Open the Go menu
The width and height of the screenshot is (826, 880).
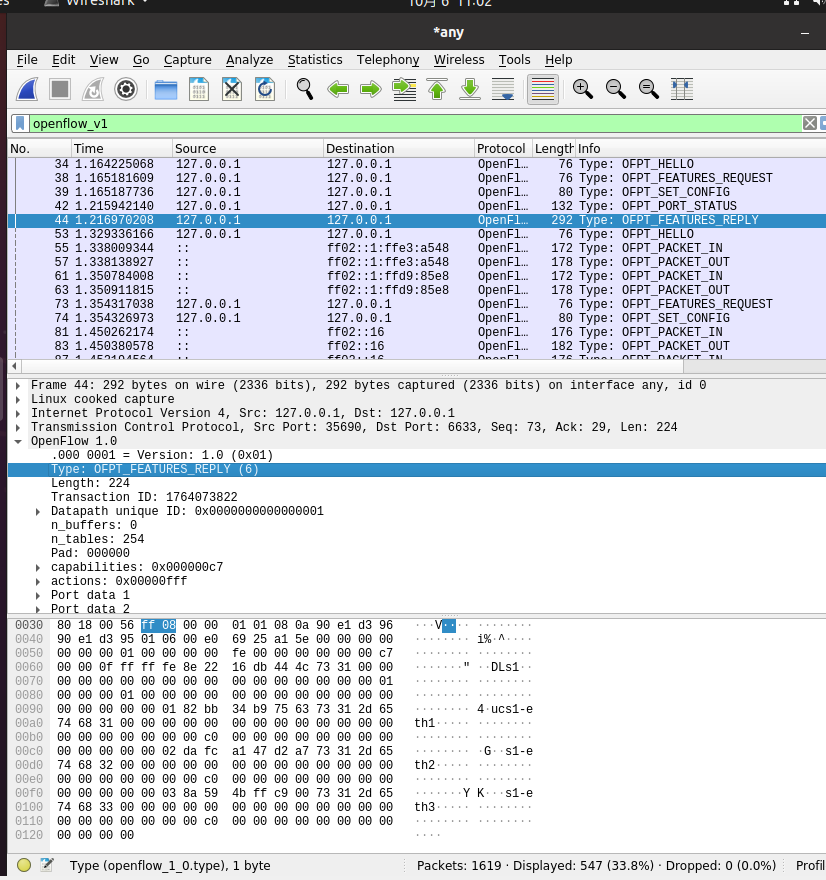(x=141, y=59)
